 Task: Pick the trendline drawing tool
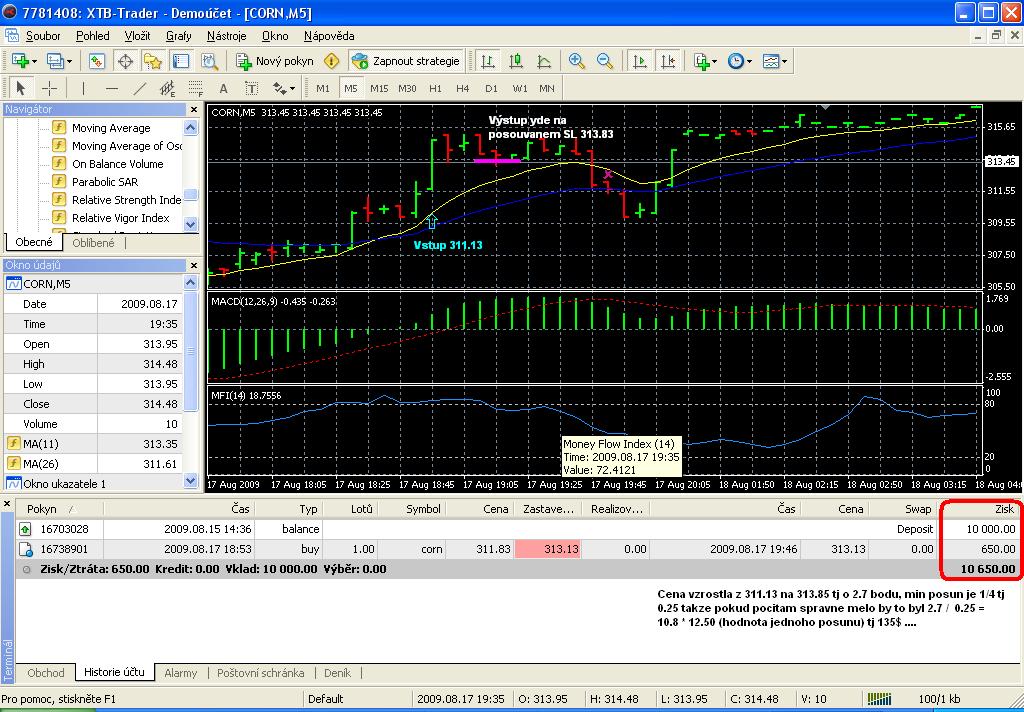[x=140, y=88]
